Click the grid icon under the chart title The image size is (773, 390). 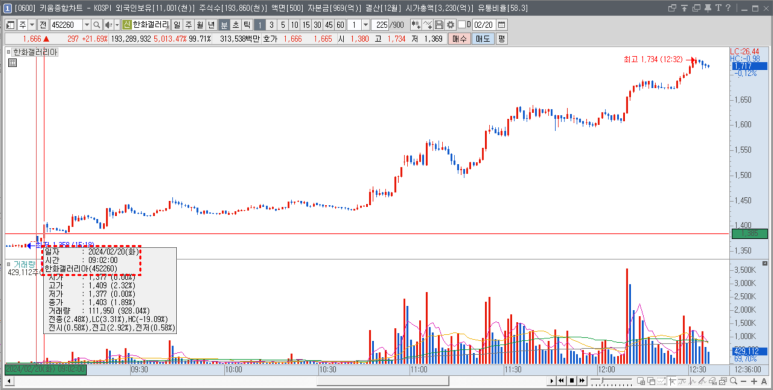[x=12, y=62]
